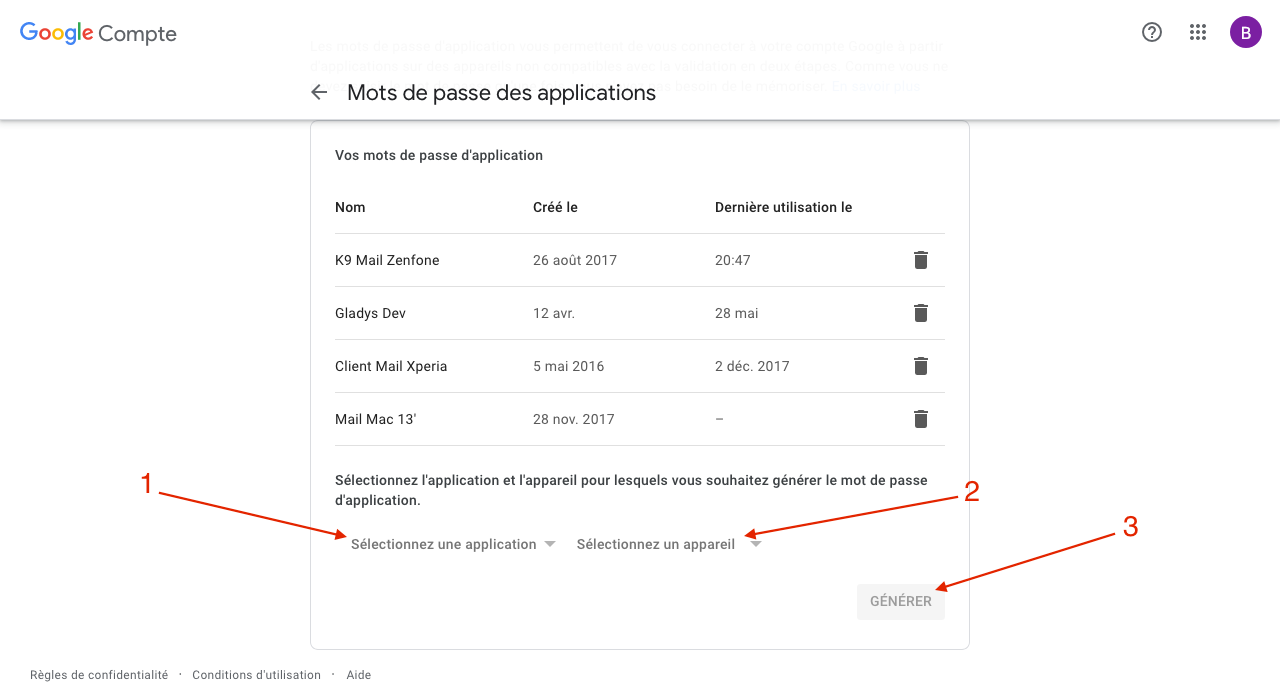Expand the application selector chevron
The height and width of the screenshot is (698, 1280).
tap(550, 544)
